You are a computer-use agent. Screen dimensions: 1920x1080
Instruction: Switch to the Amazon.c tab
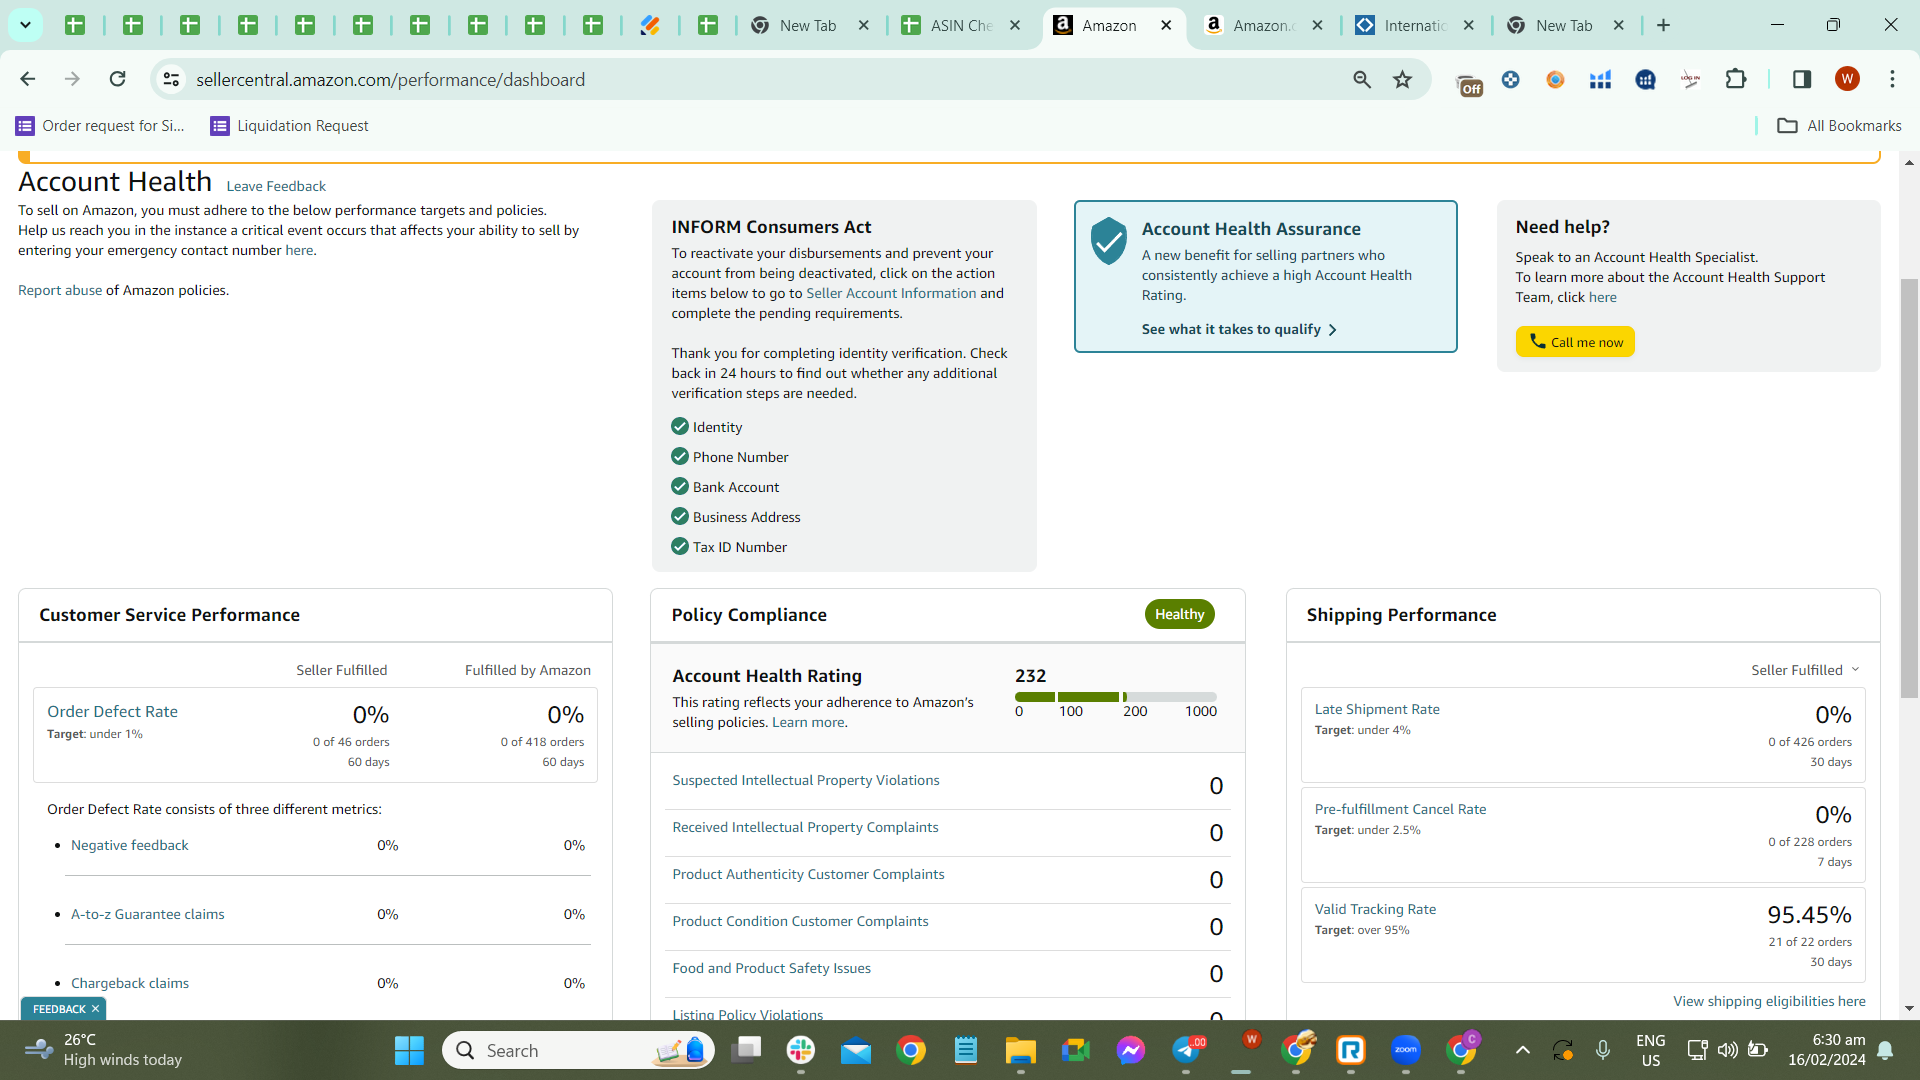point(1248,25)
